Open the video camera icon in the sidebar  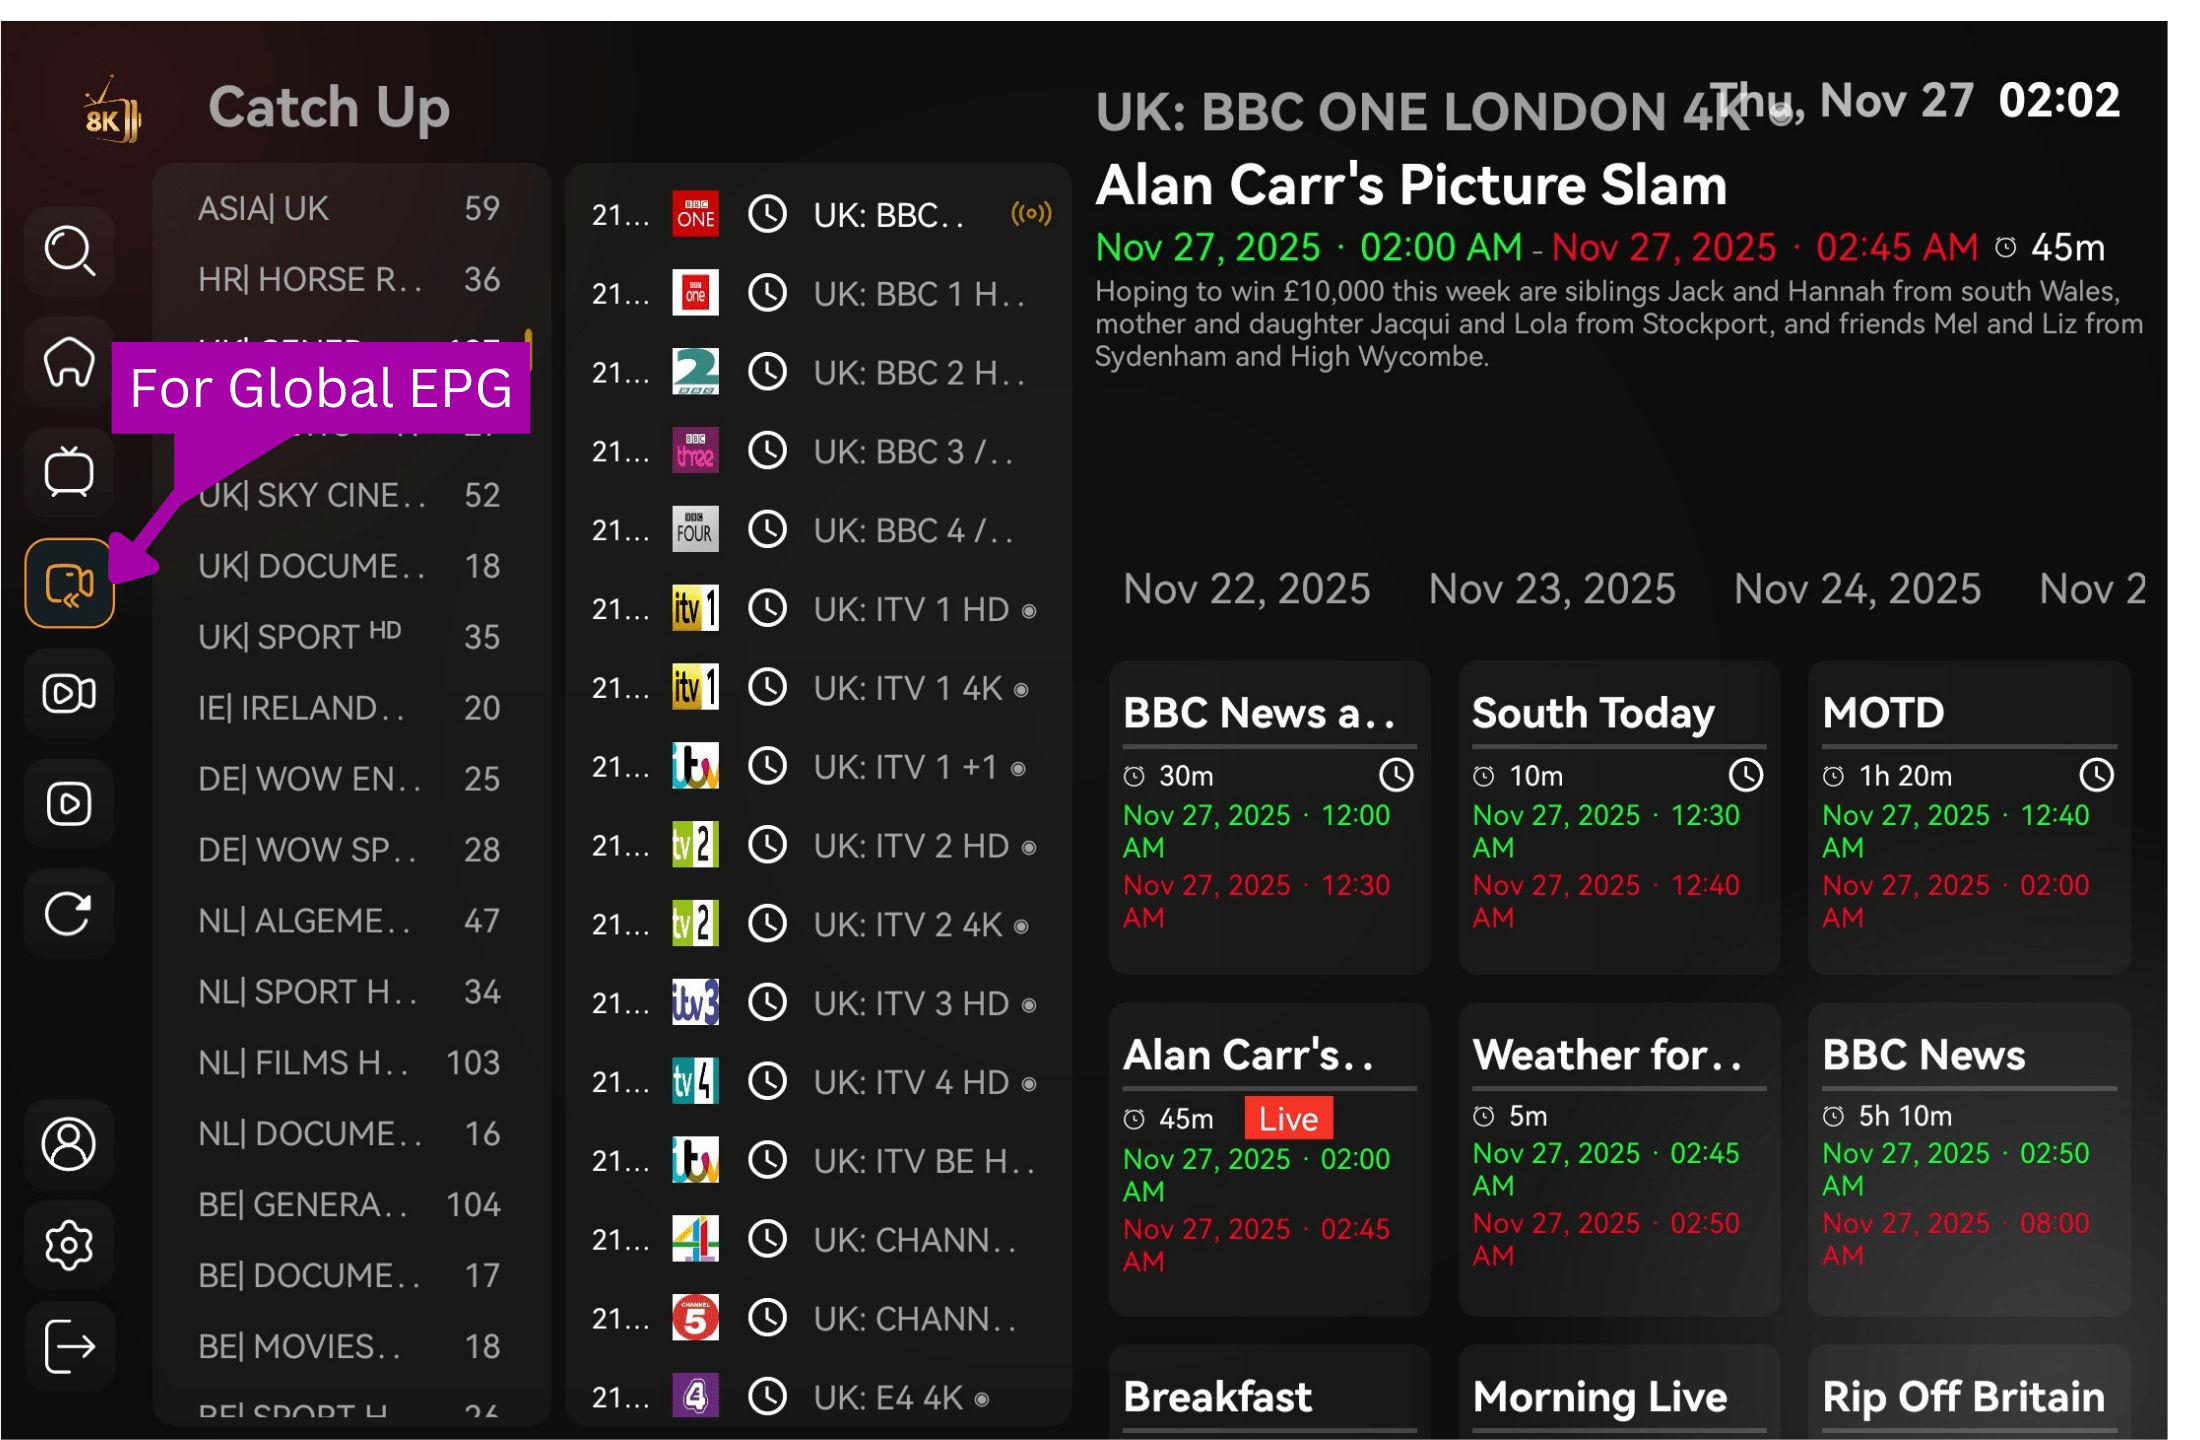(69, 693)
